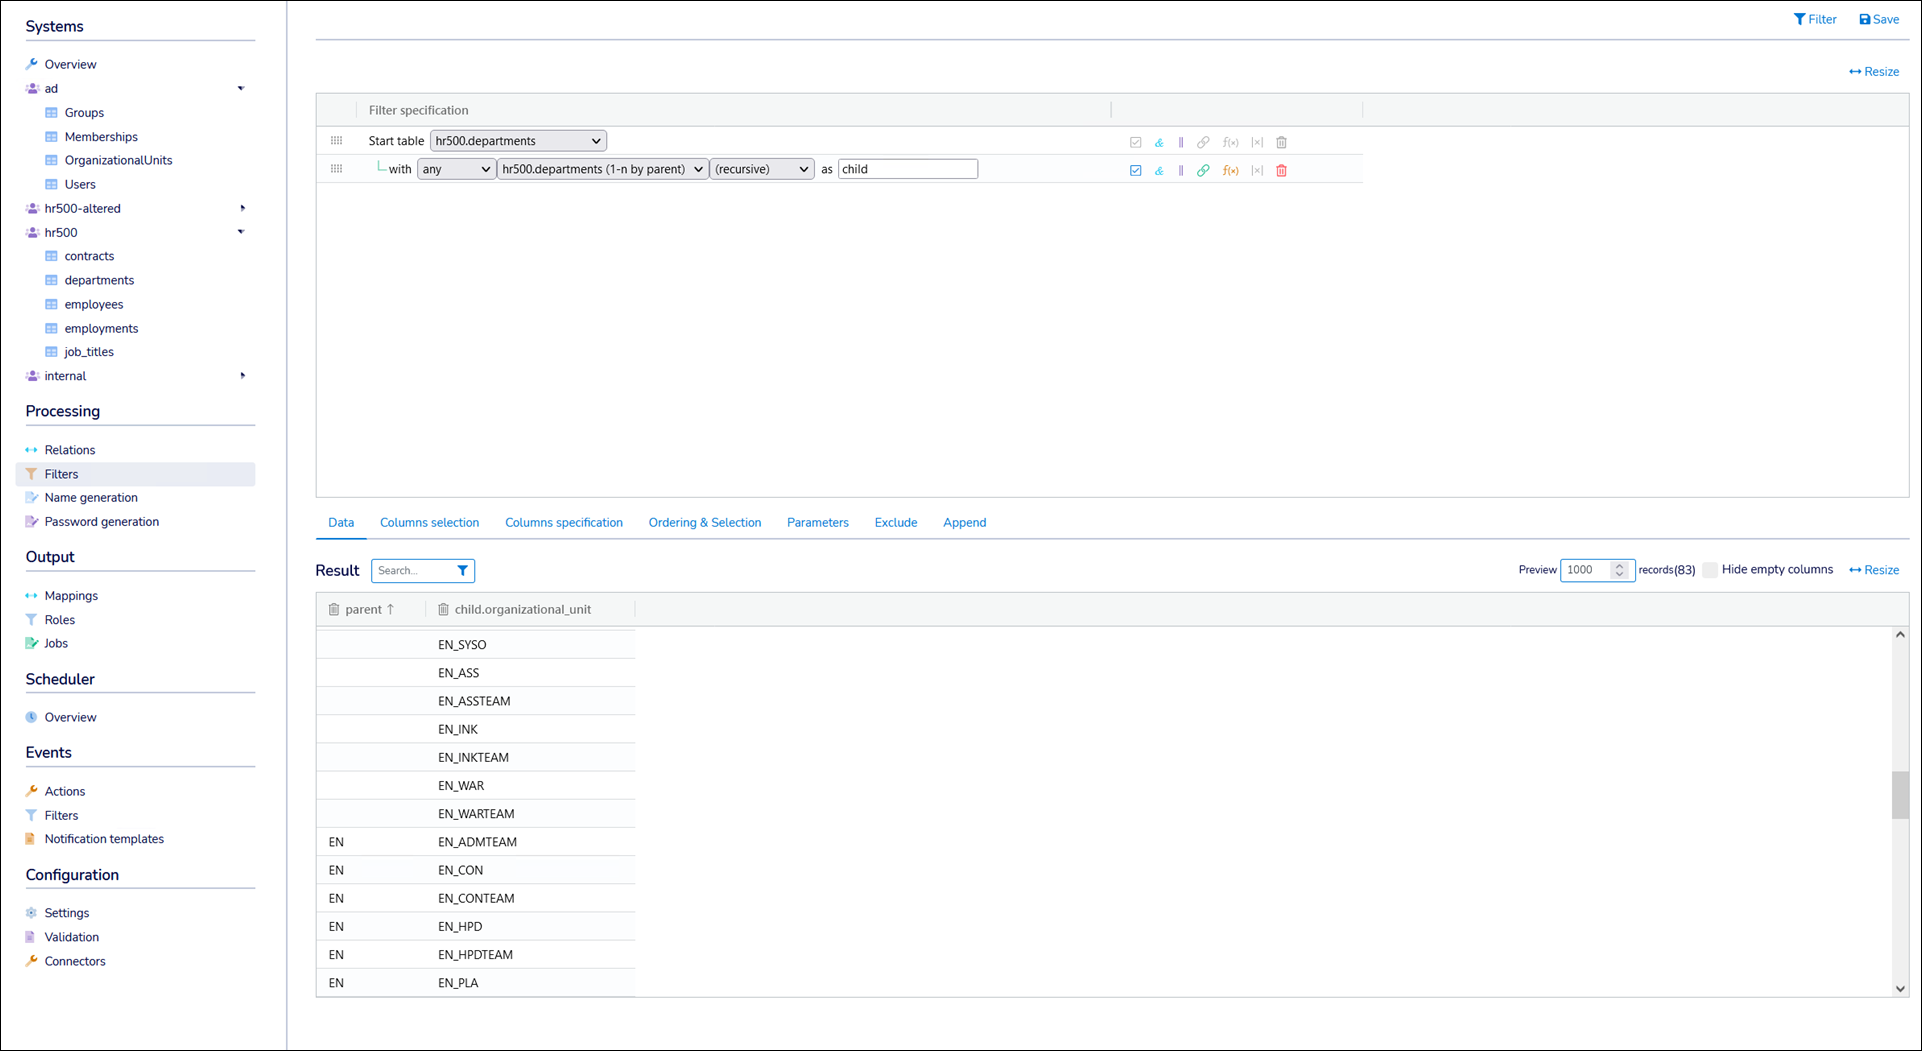The height and width of the screenshot is (1051, 1922).
Task: Click the green link icon on the child relation row
Action: click(1203, 170)
